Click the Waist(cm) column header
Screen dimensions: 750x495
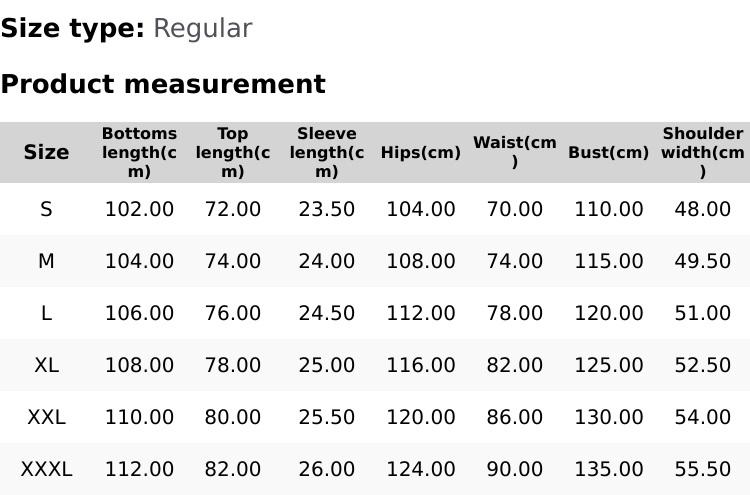pyautogui.click(x=514, y=152)
